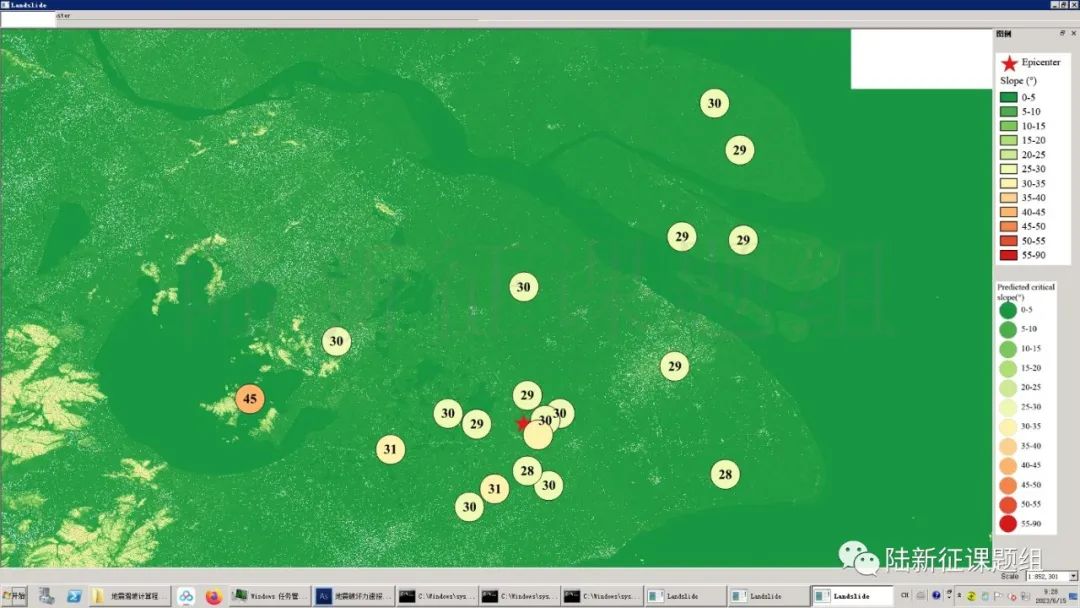Open Firefox from the taskbar

tap(213, 596)
